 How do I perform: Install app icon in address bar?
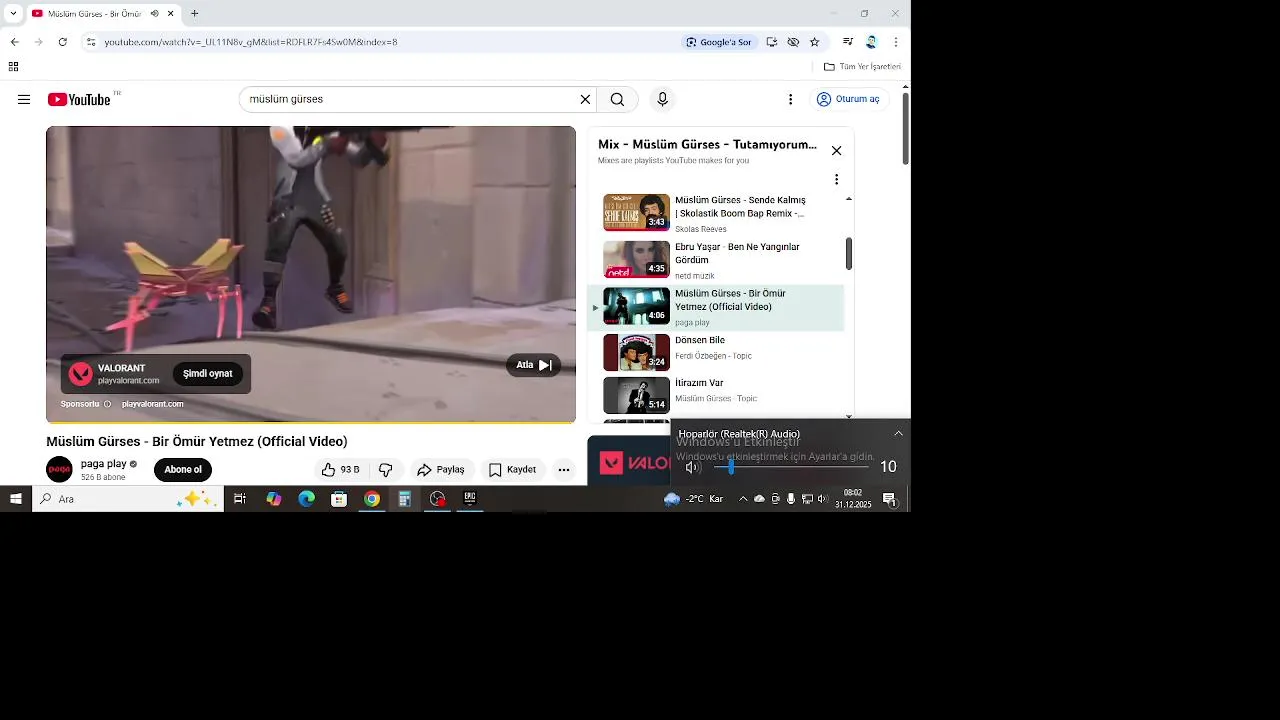tap(772, 42)
